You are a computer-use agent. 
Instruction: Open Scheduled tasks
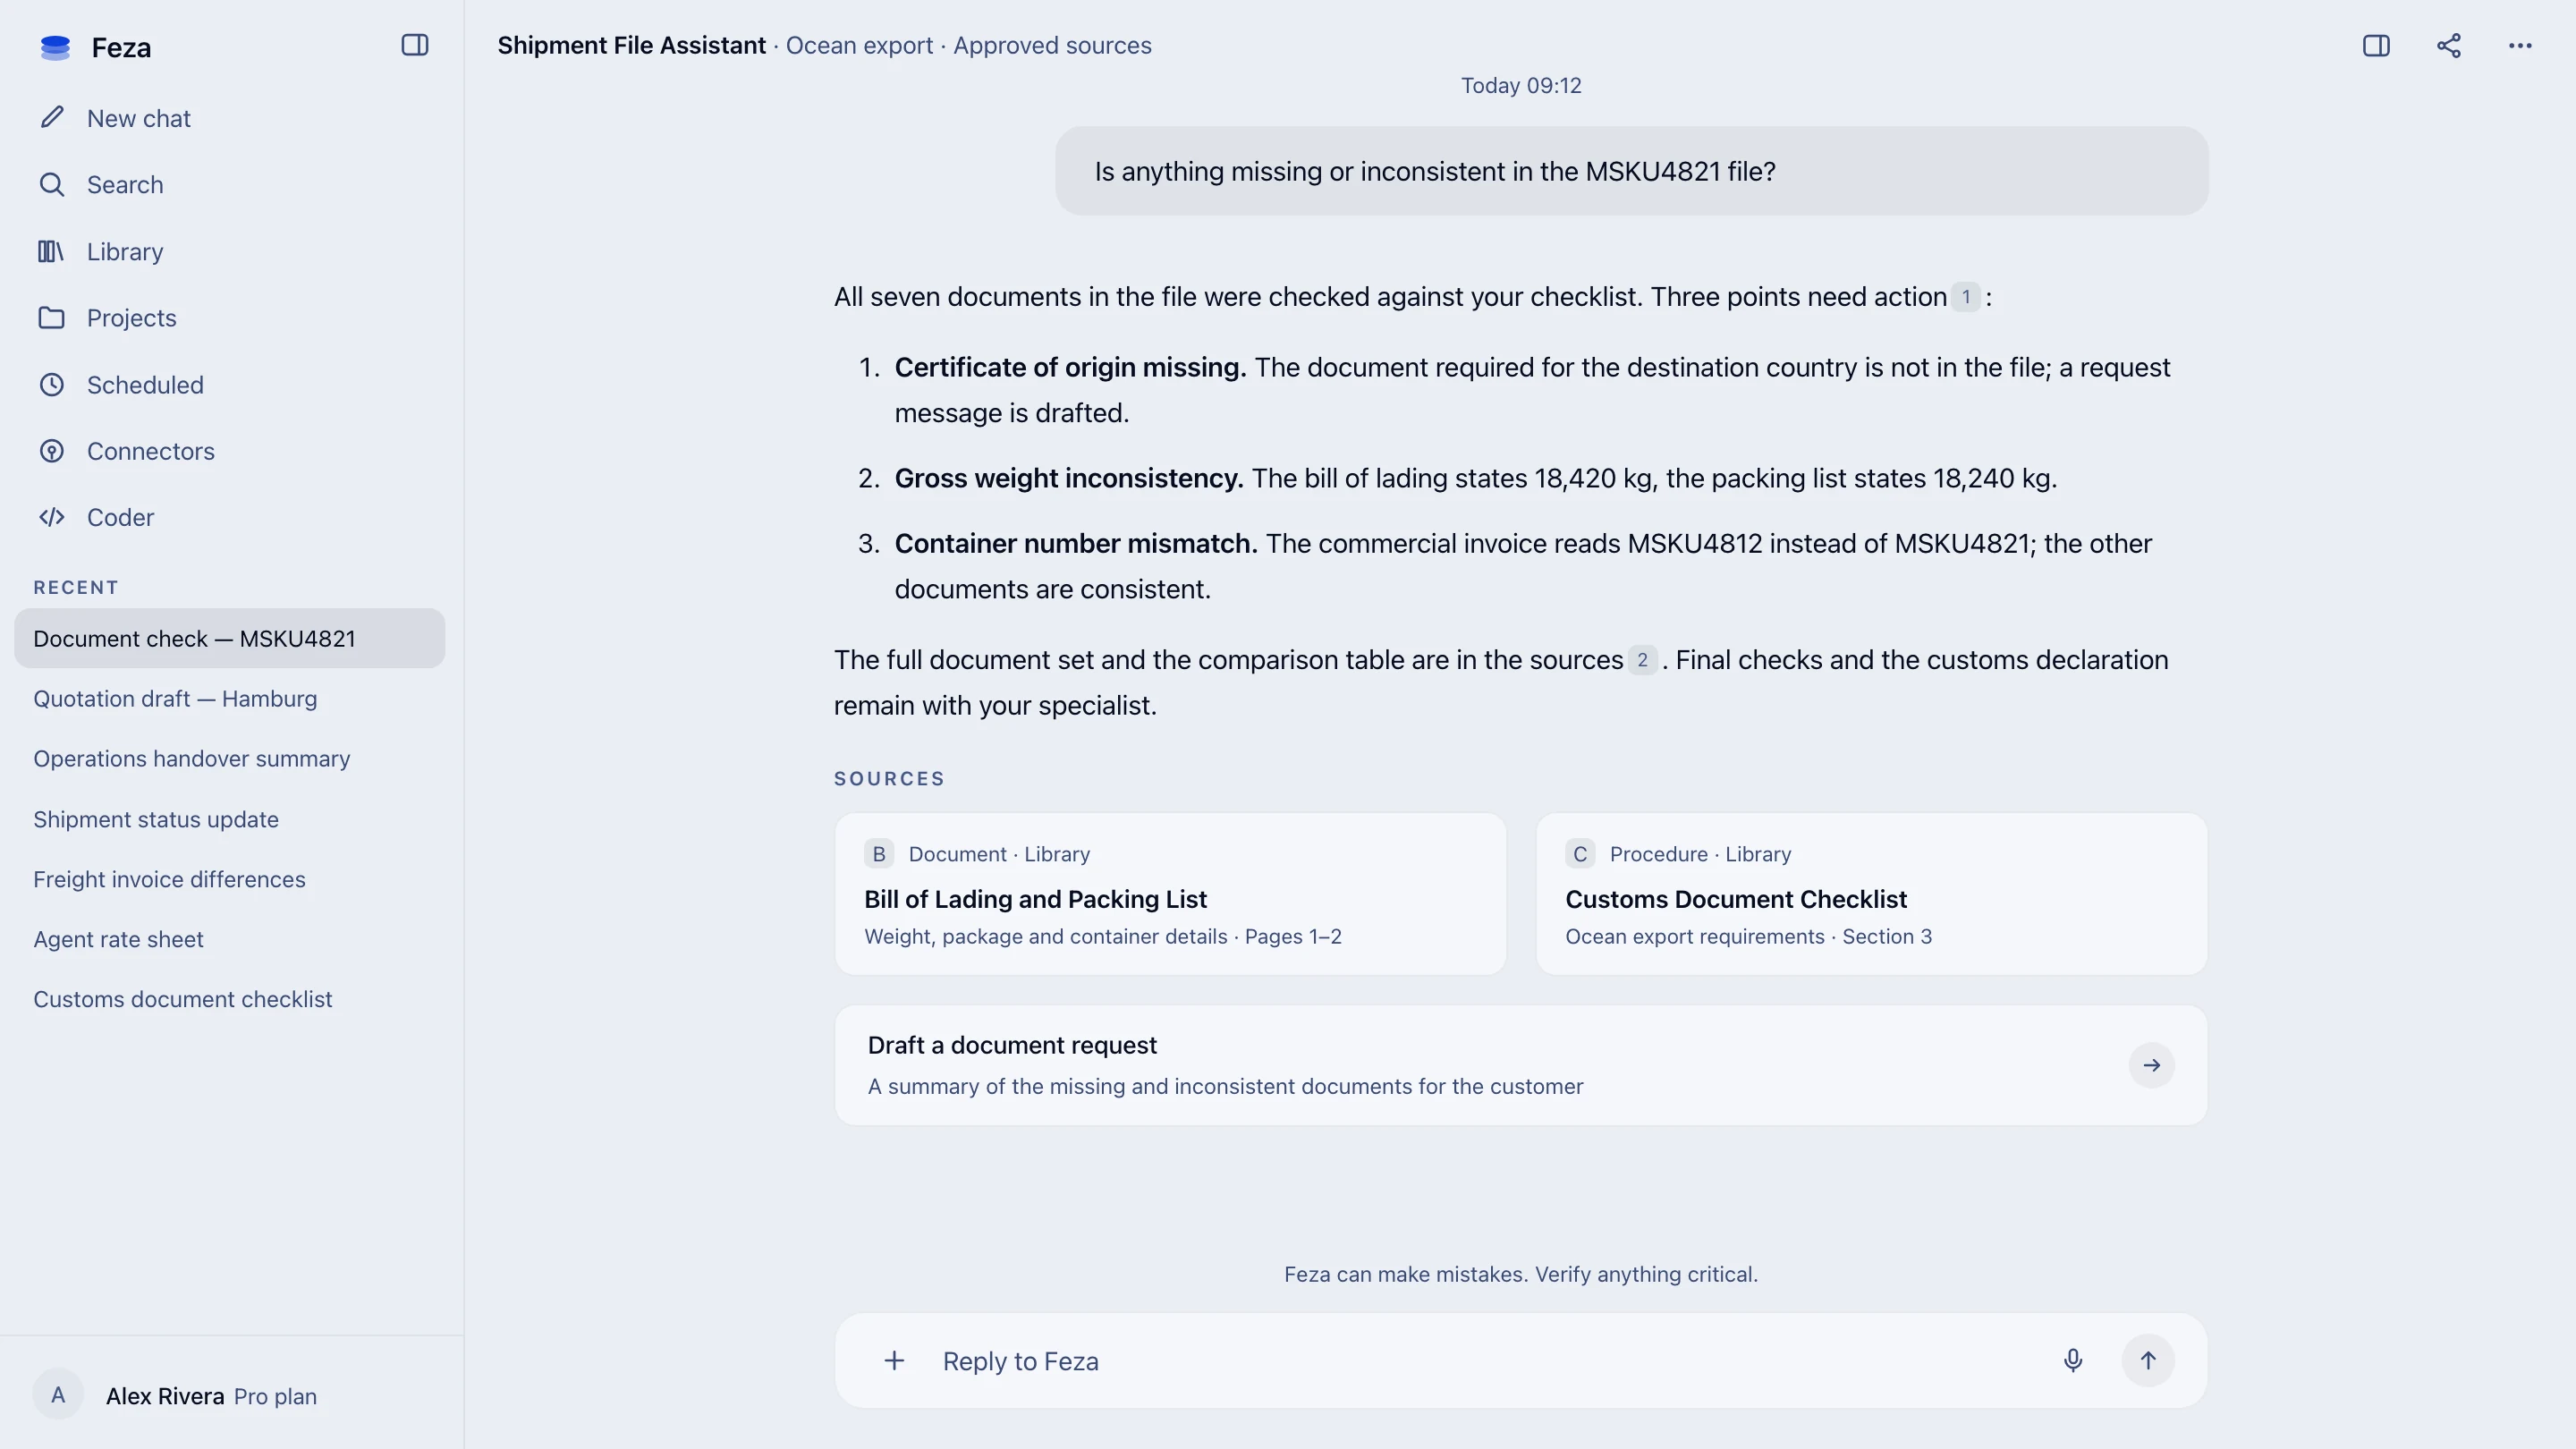pos(231,385)
